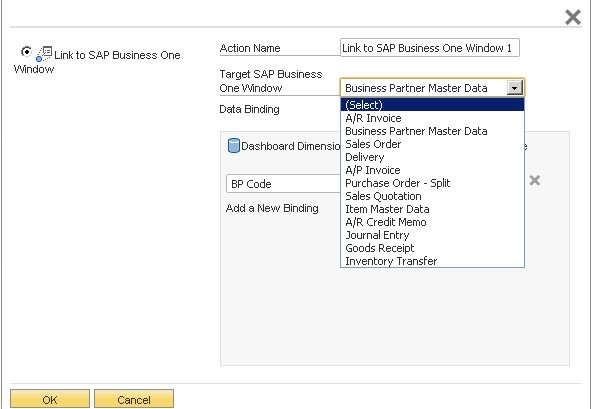Choose Goods Receipt from the list
591x409 pixels.
[432, 248]
